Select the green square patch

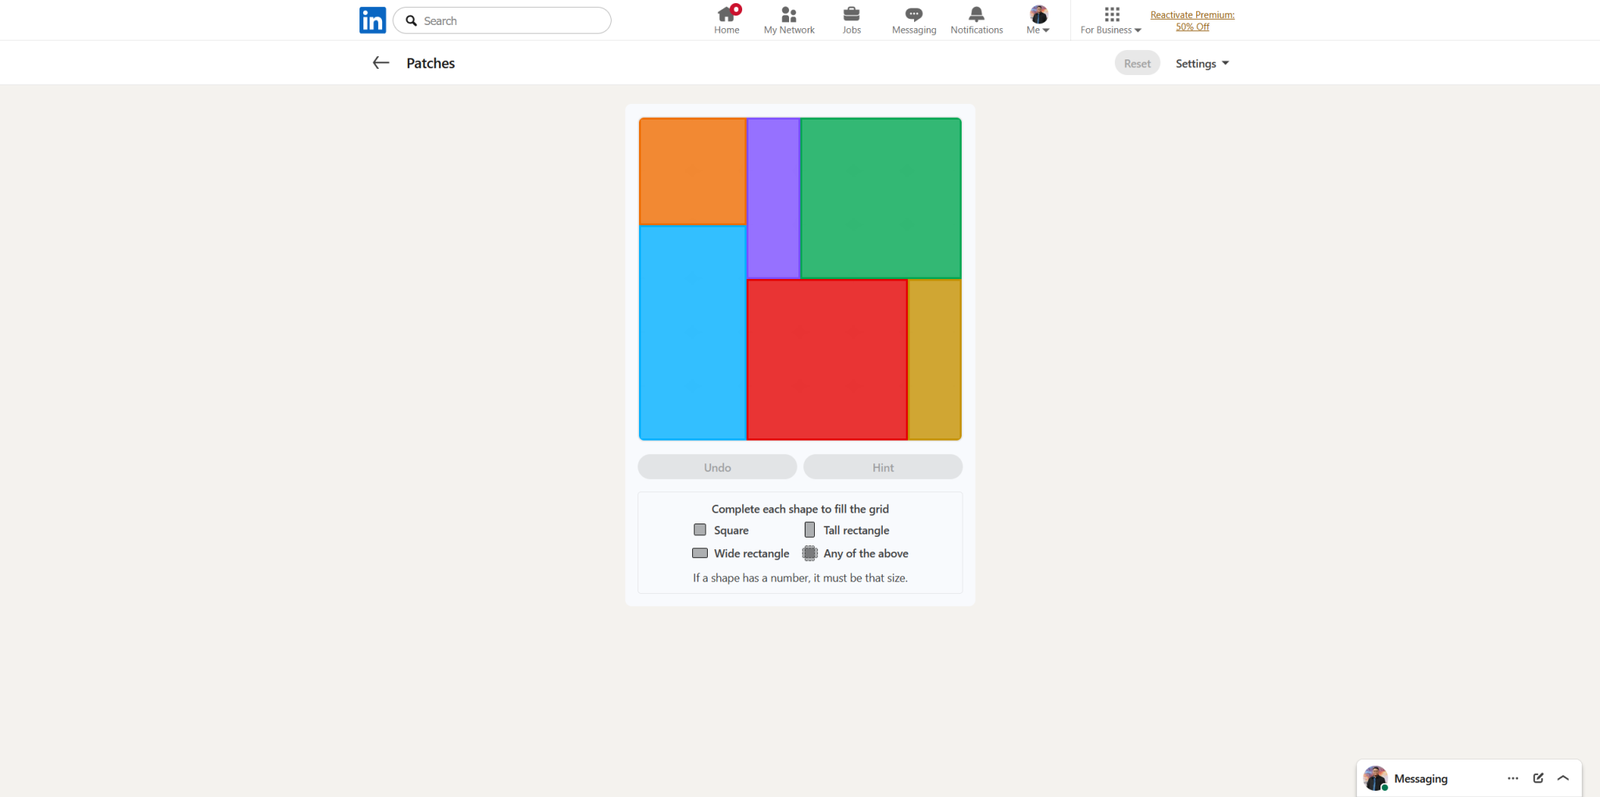880,198
